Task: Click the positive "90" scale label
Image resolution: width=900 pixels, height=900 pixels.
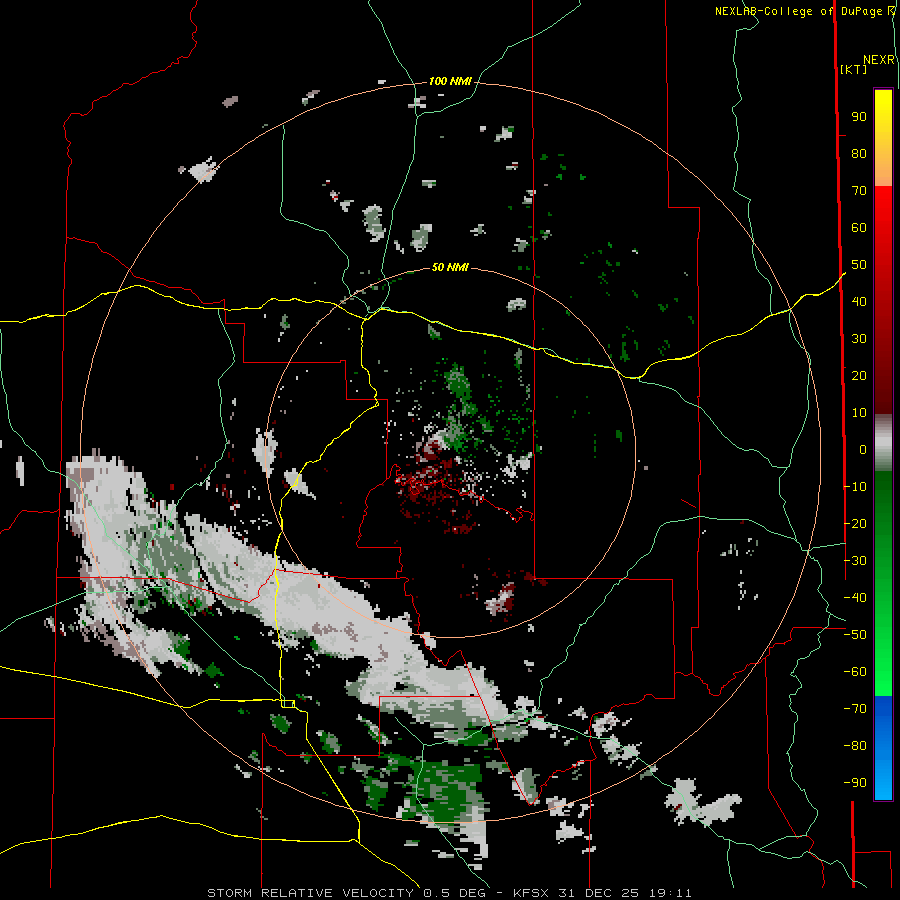Action: (x=859, y=117)
